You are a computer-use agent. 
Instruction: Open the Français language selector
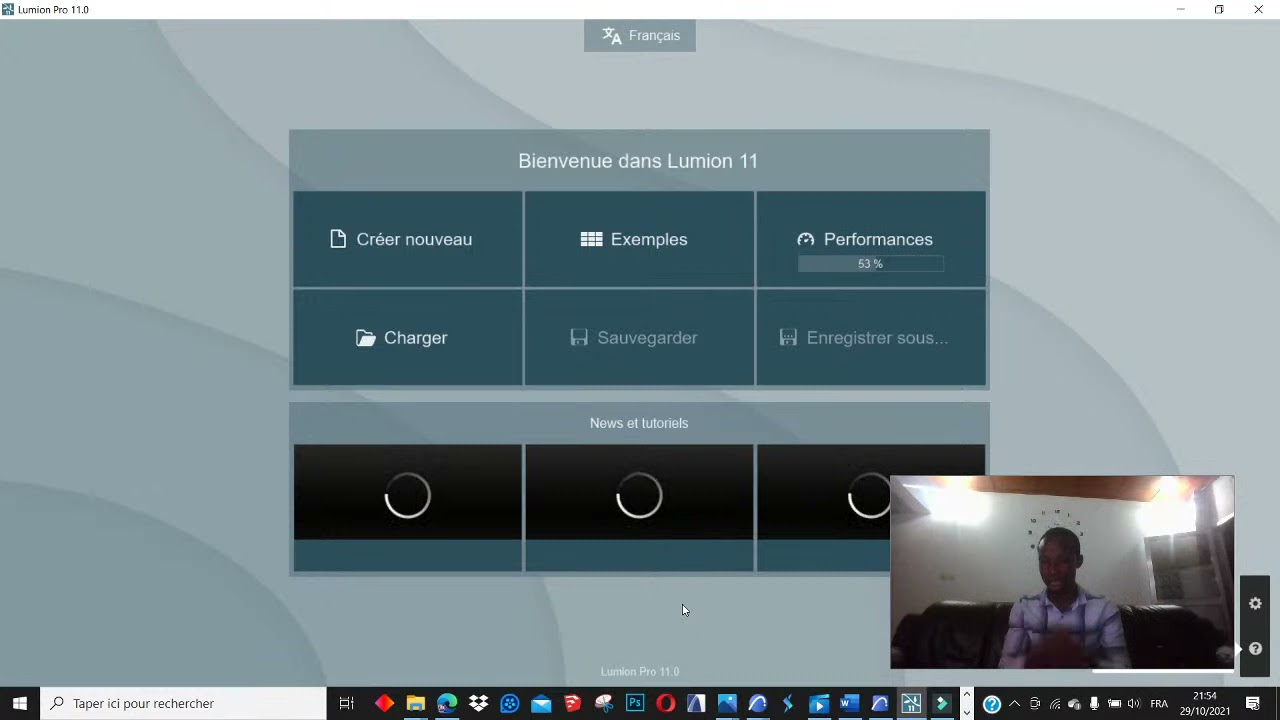coord(640,35)
